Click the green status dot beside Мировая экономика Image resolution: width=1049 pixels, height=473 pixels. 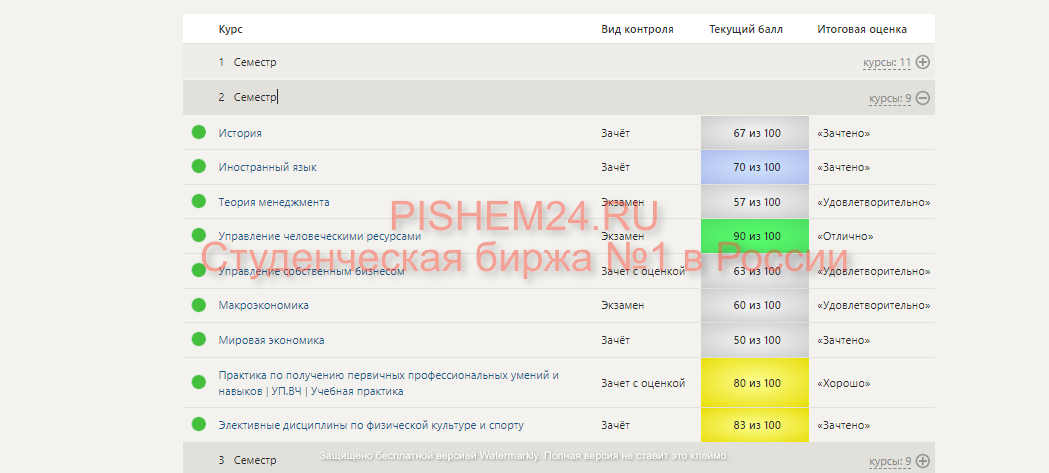(x=198, y=339)
